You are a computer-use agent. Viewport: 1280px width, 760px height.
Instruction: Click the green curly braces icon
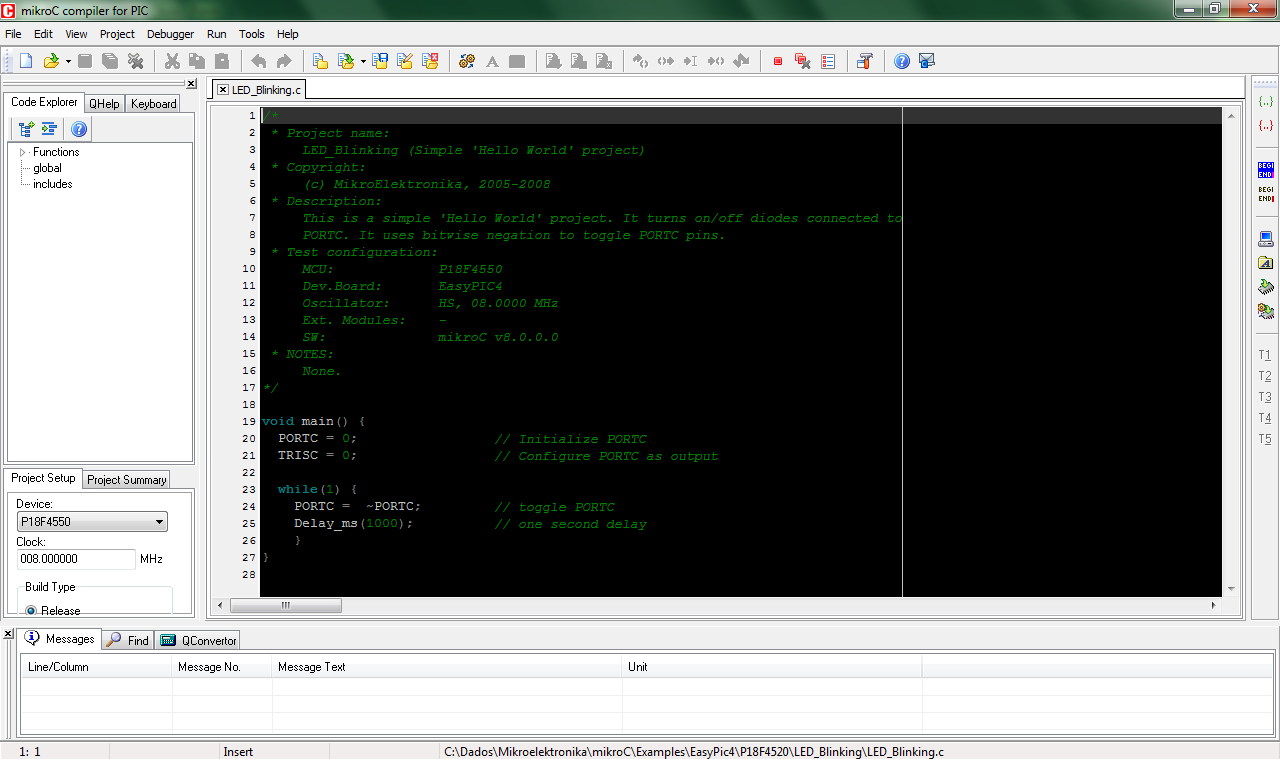tap(1266, 102)
